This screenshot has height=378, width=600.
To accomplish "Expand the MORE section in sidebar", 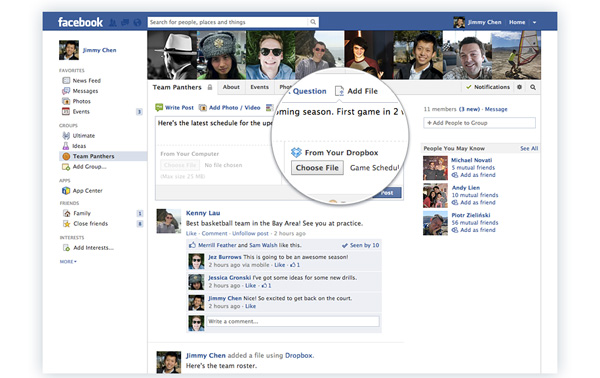I will click(x=68, y=261).
